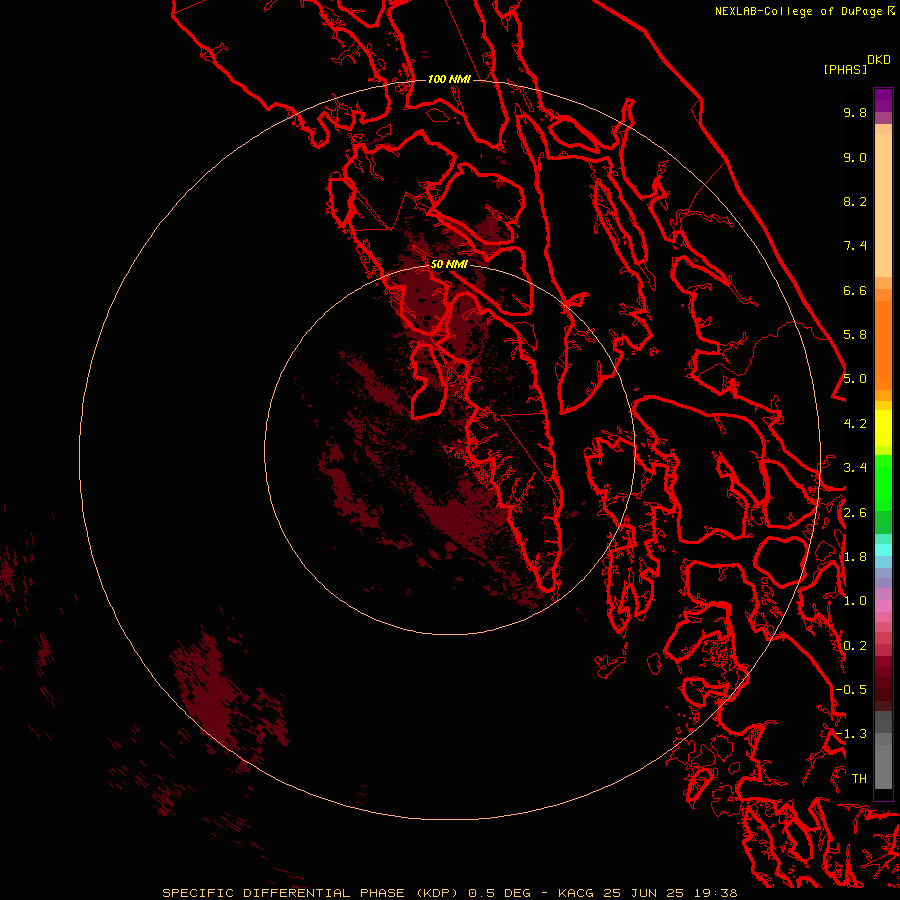Click the 1.8 legend value
Image resolution: width=900 pixels, height=900 pixels.
(855, 557)
